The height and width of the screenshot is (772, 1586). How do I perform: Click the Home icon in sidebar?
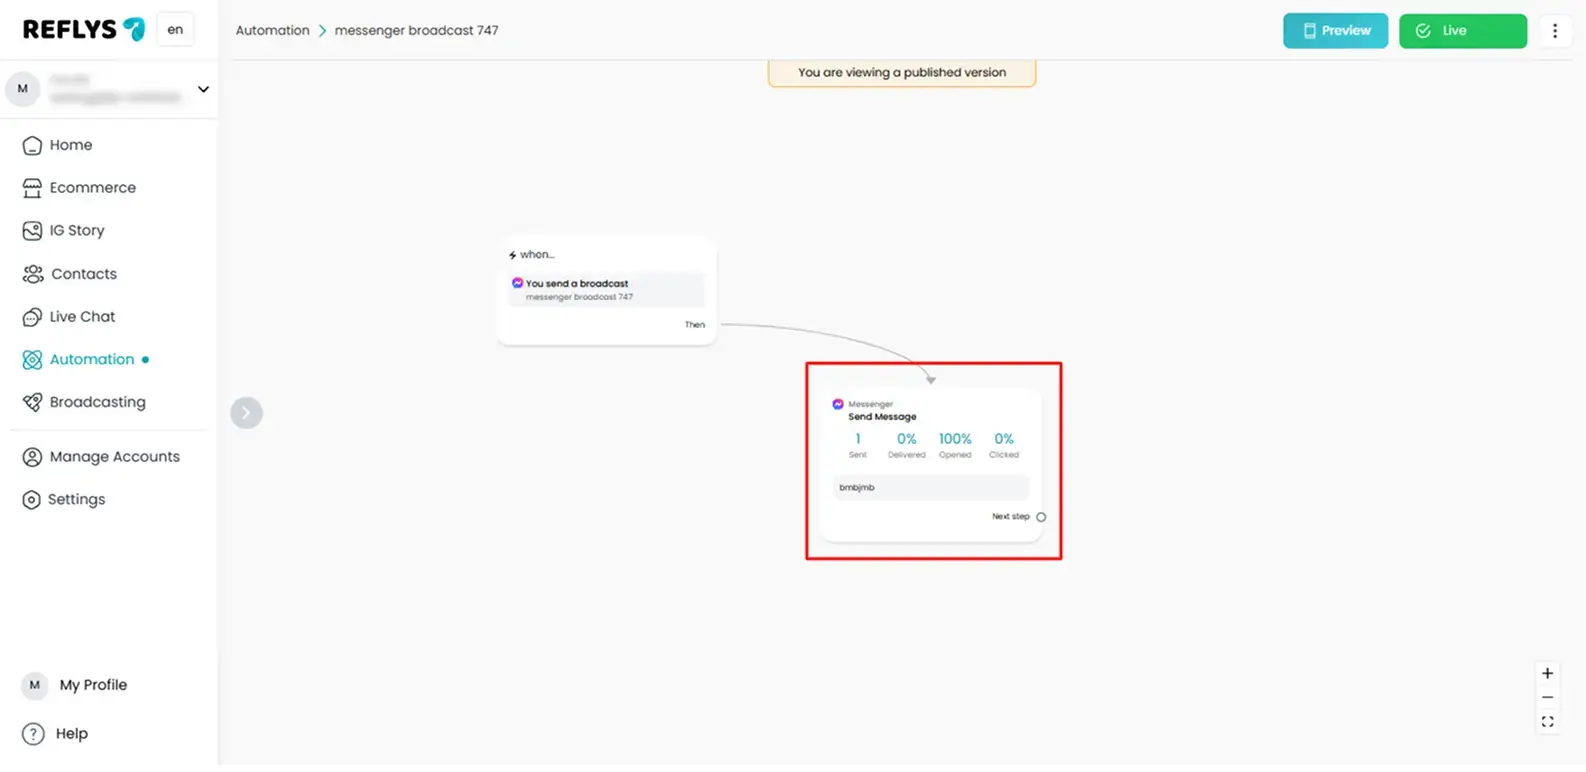(32, 145)
